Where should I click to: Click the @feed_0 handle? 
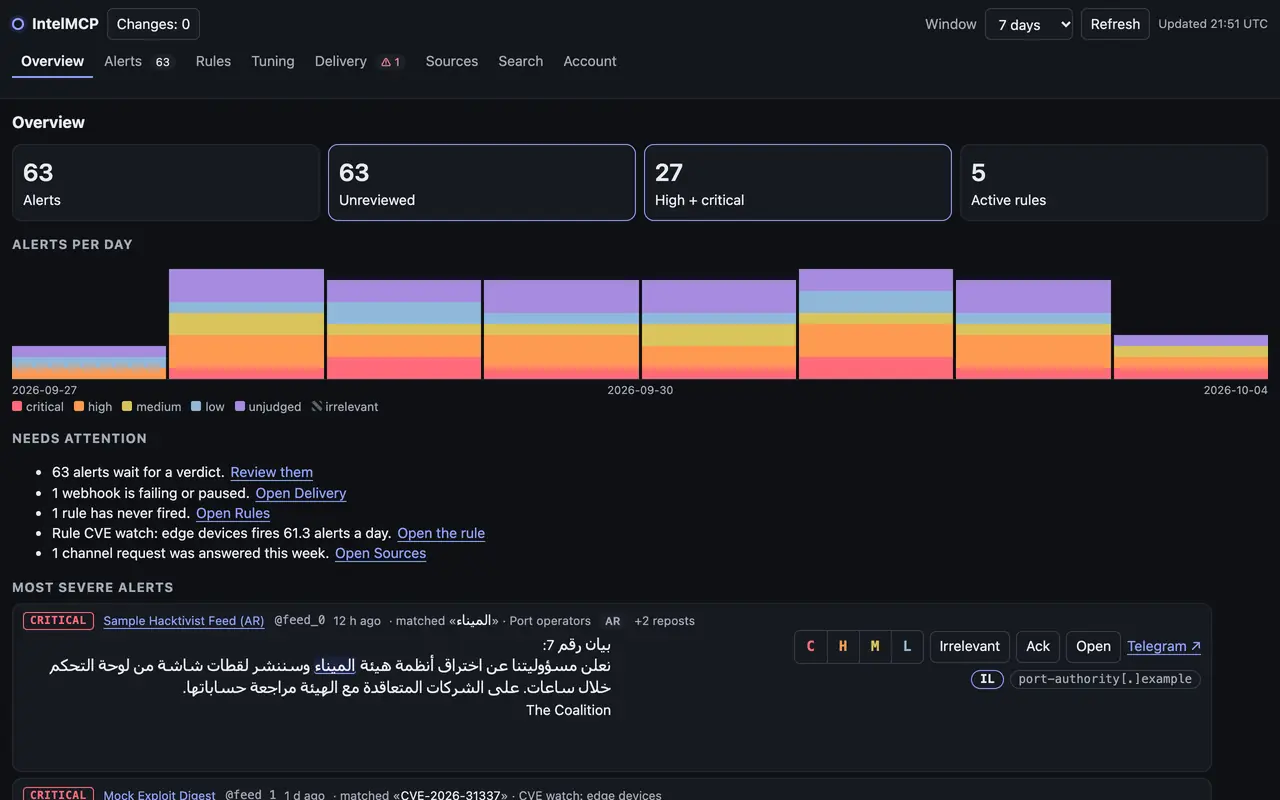300,621
